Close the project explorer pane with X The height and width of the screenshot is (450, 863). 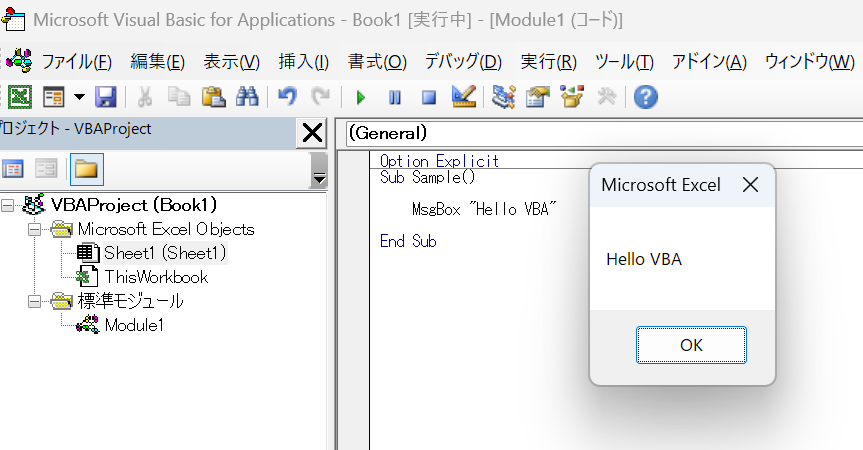[x=312, y=133]
